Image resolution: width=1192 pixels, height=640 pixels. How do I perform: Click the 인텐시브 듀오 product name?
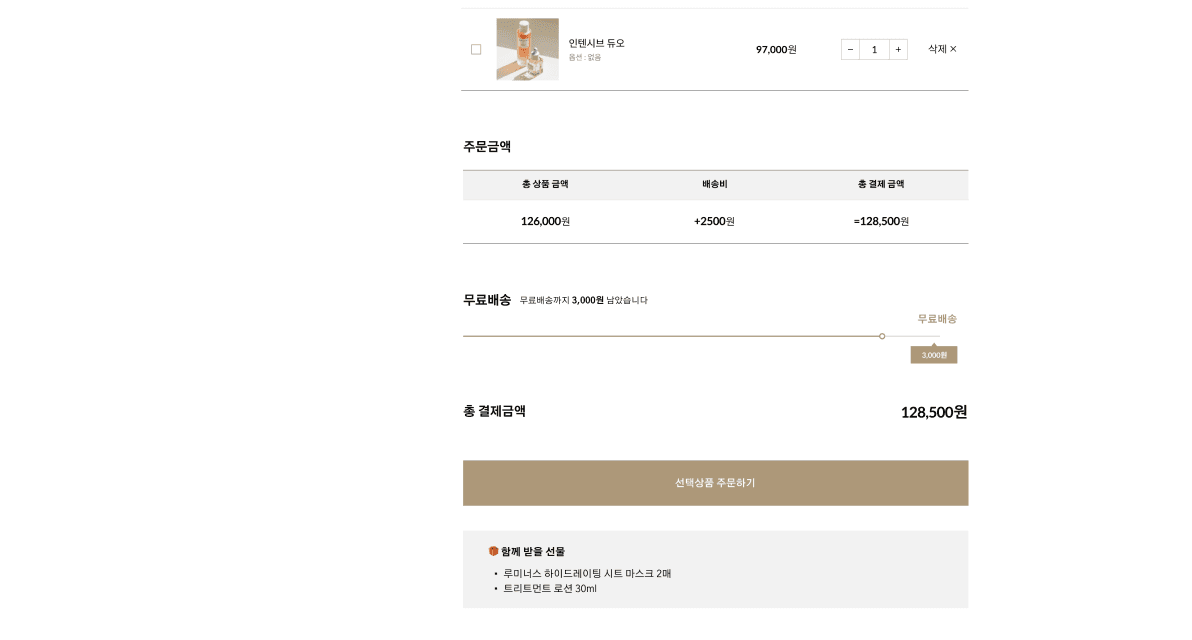tap(595, 43)
